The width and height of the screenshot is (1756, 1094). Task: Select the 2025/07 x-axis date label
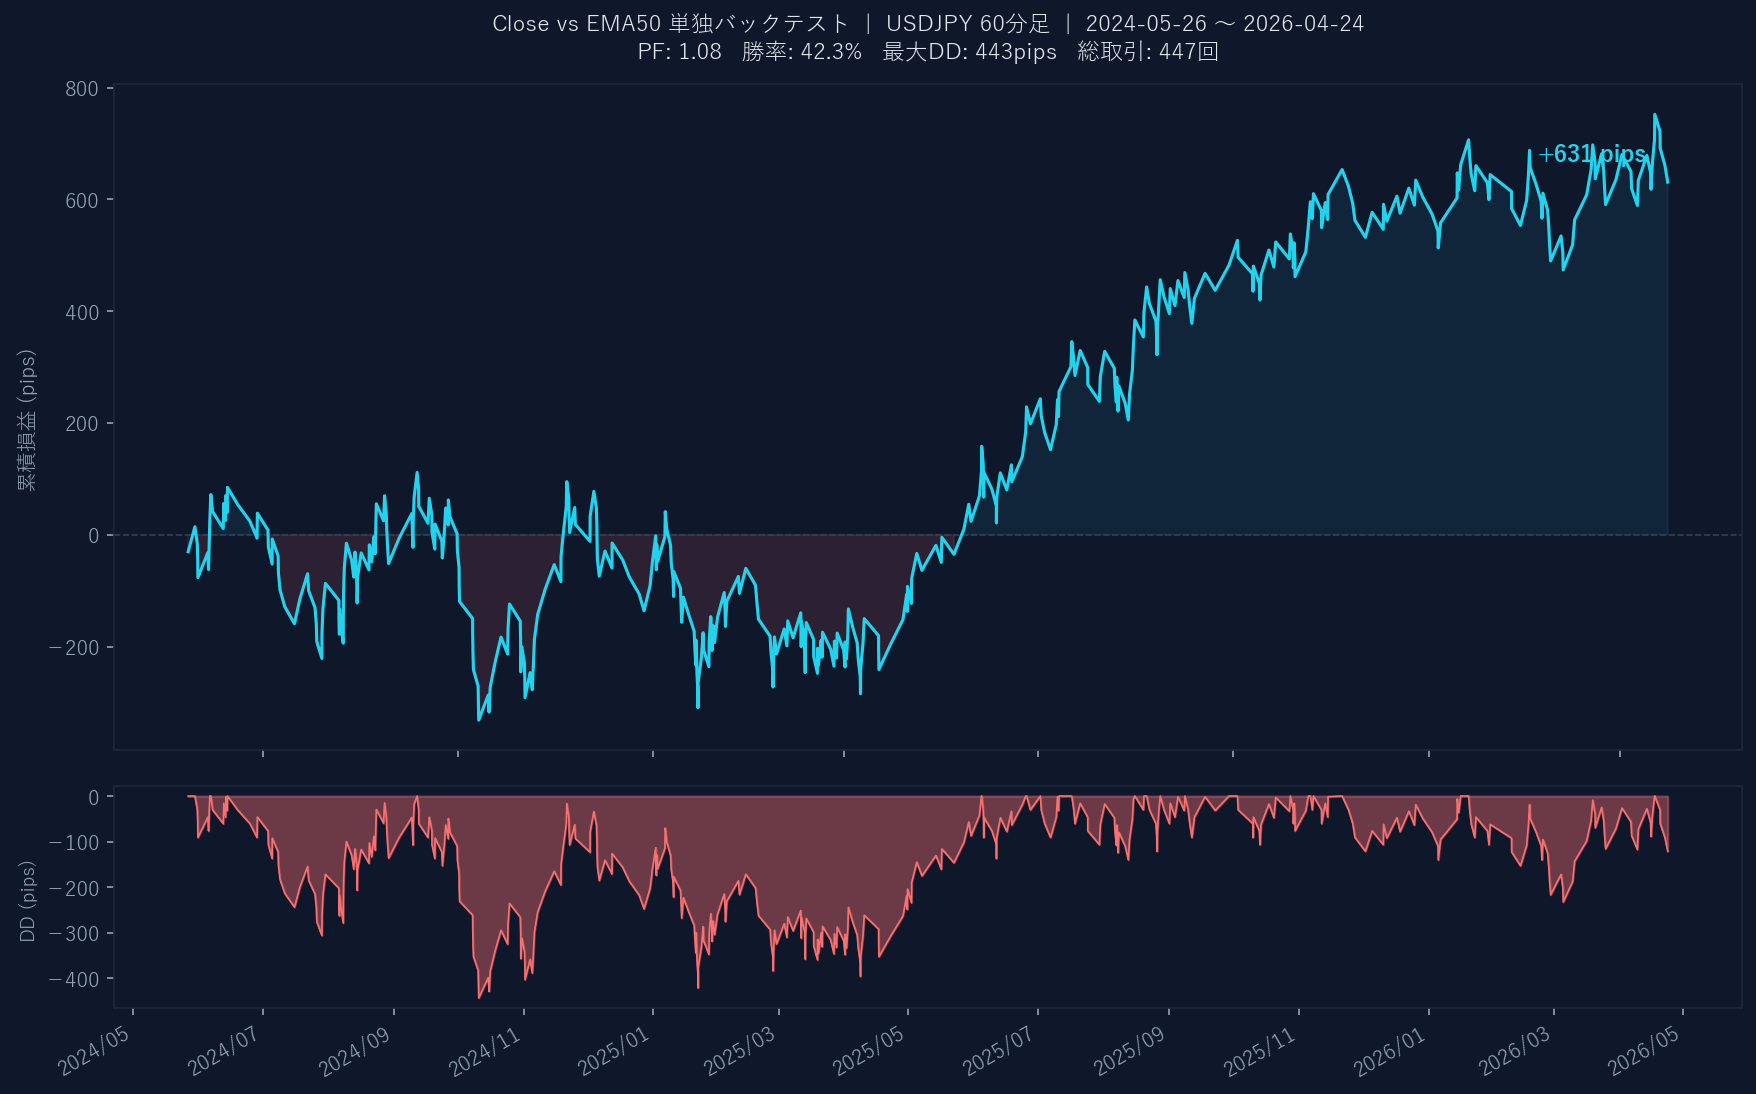(x=999, y=1053)
